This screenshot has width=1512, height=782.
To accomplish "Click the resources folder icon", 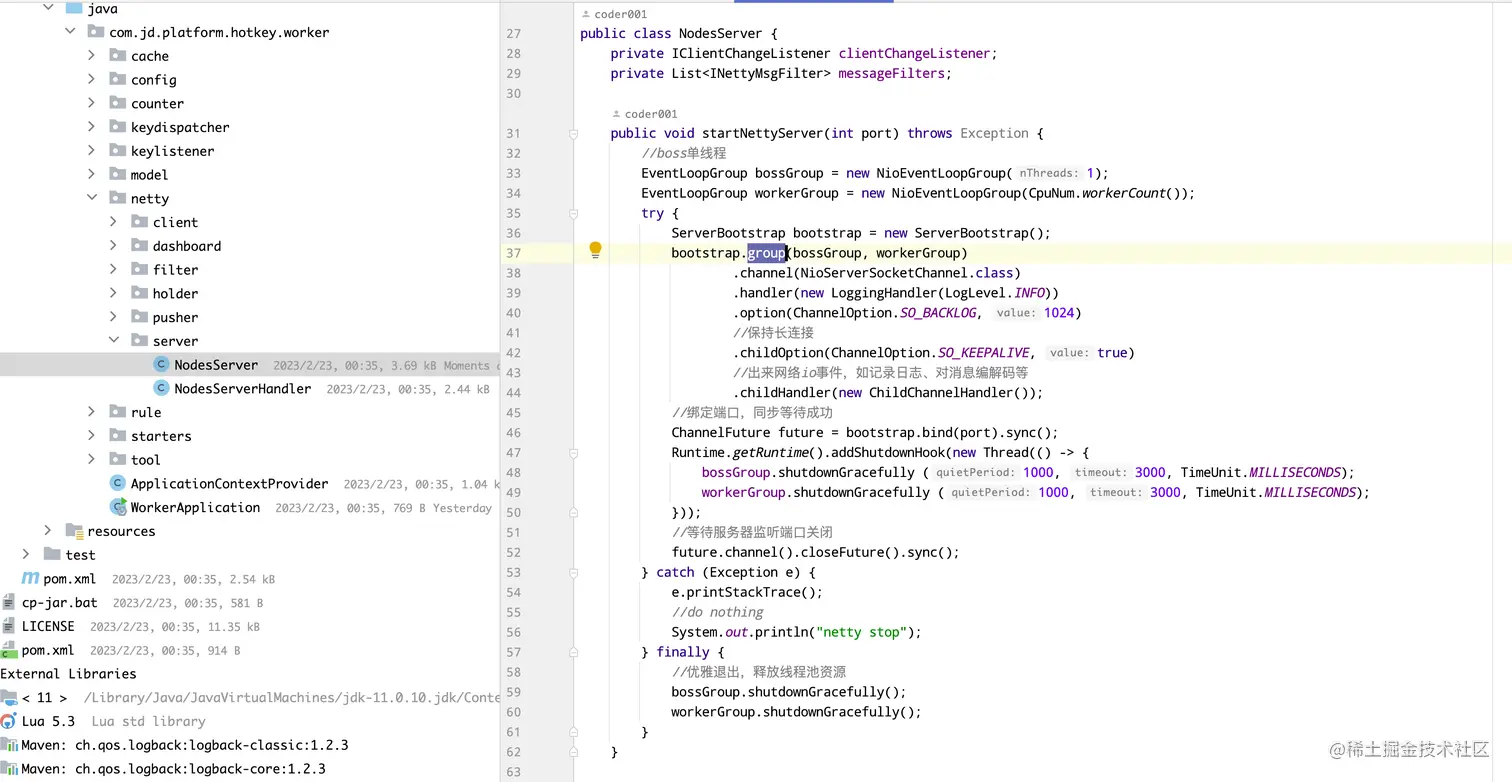I will click(74, 531).
